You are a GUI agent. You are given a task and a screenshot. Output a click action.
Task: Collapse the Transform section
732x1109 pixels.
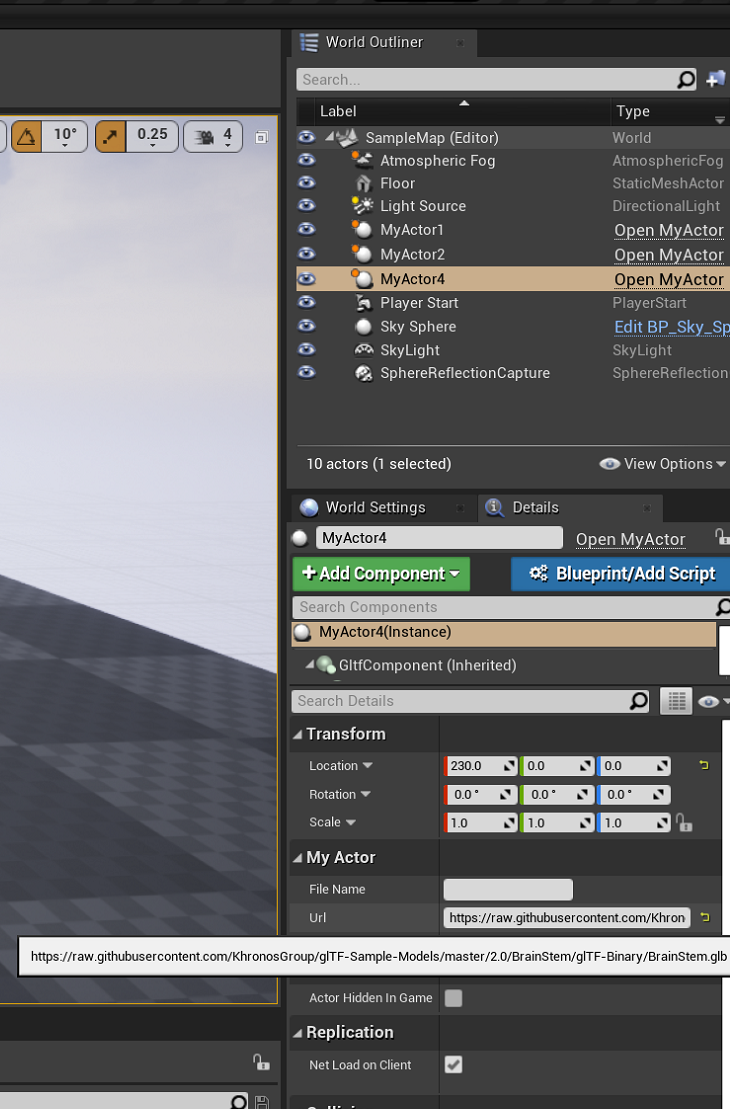pyautogui.click(x=298, y=735)
